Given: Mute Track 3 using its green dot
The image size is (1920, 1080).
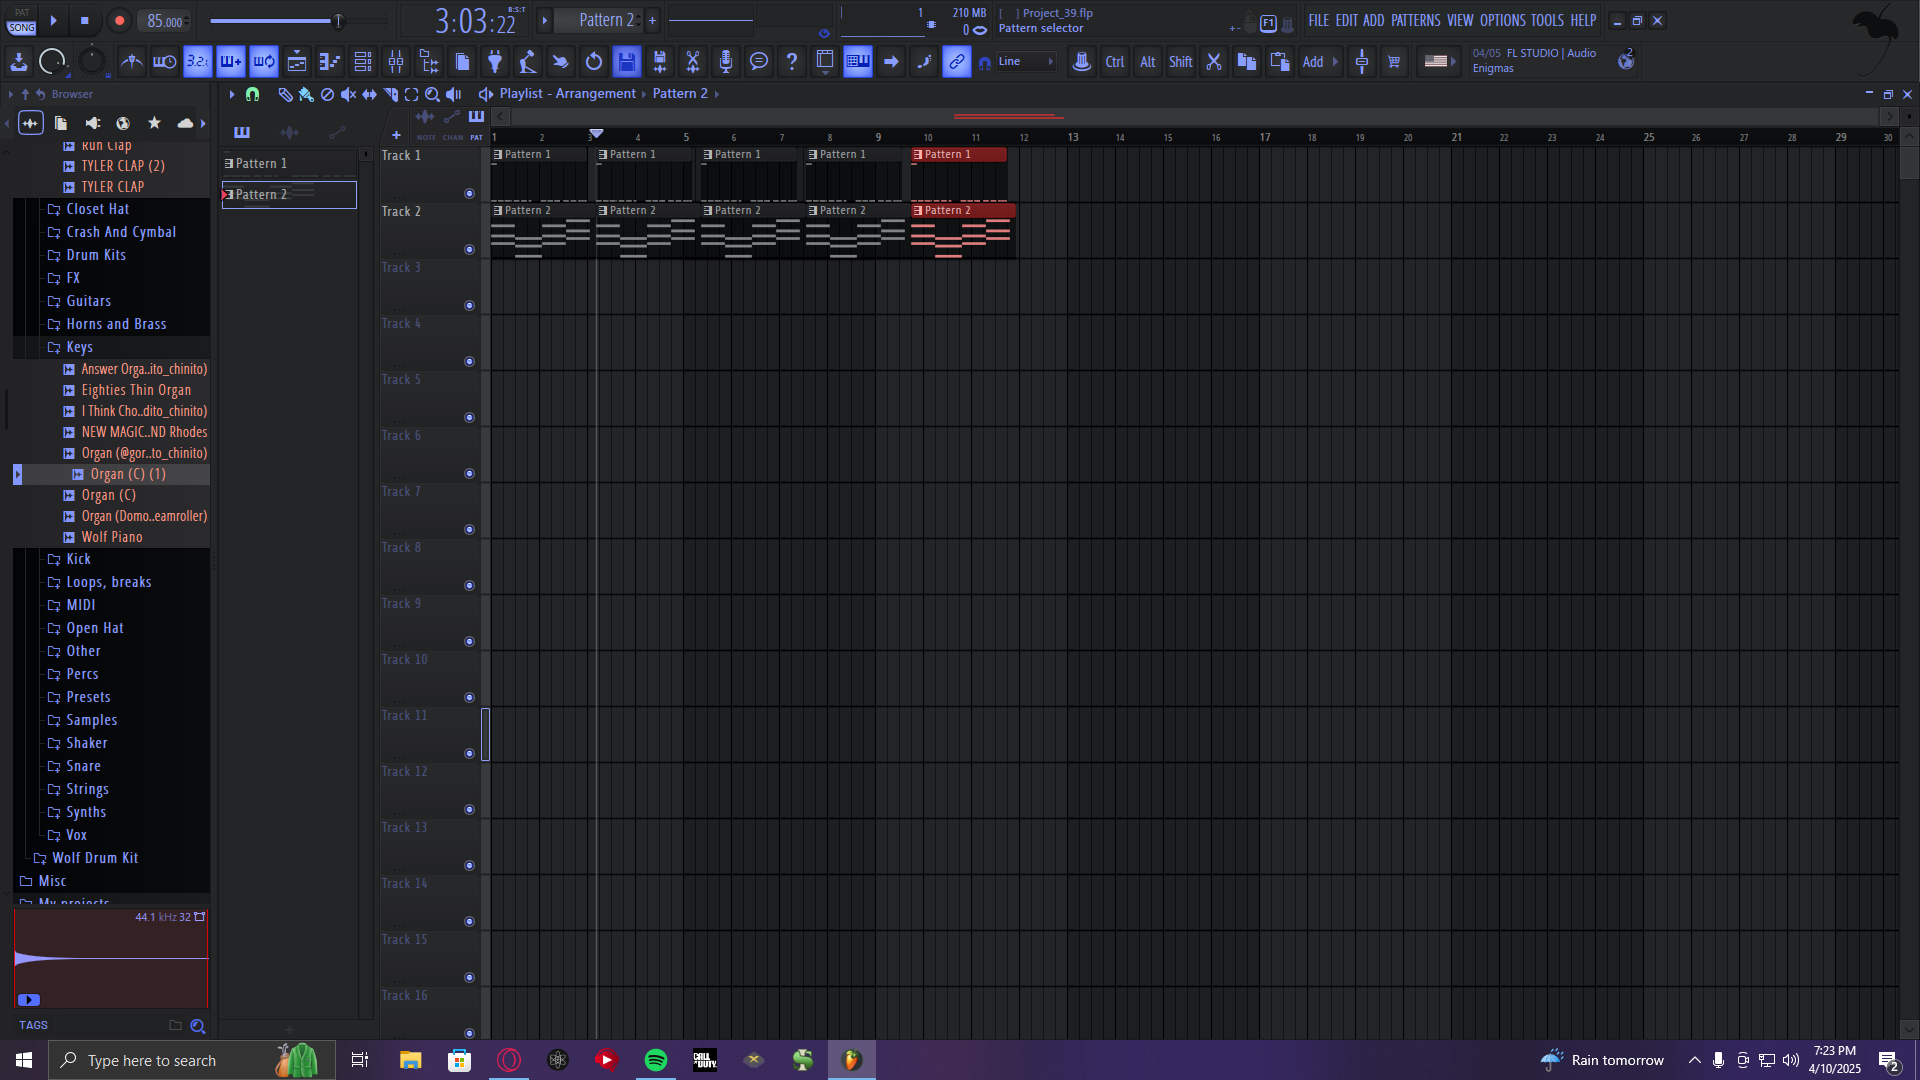Looking at the screenshot, I should click(469, 305).
